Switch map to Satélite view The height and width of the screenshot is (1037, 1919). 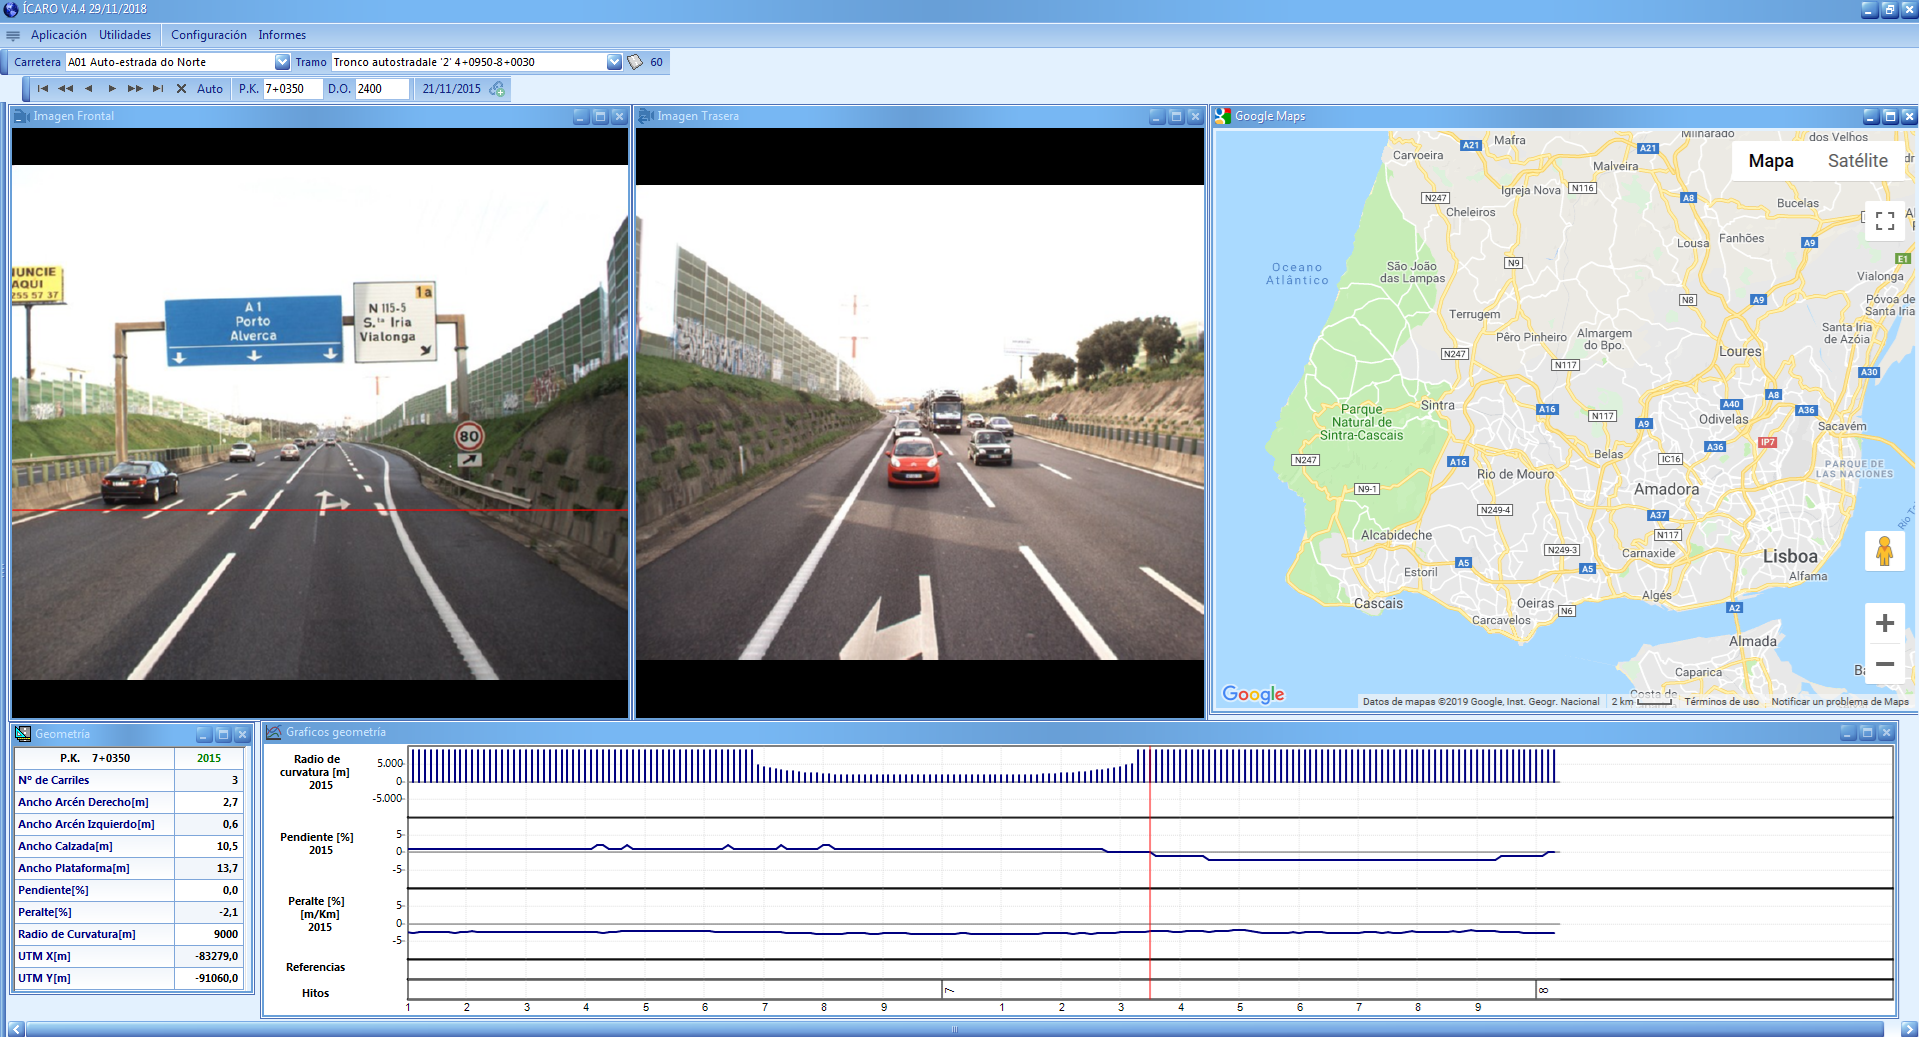tap(1857, 161)
